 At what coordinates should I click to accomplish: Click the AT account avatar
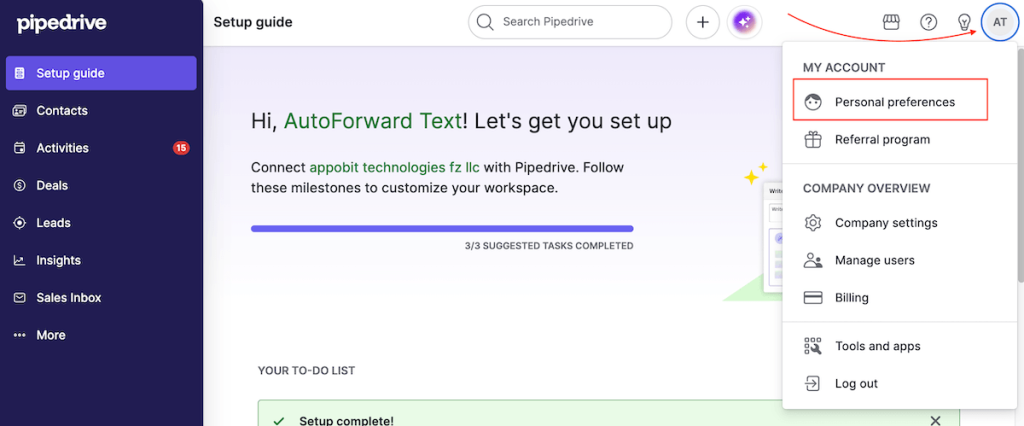[1000, 22]
